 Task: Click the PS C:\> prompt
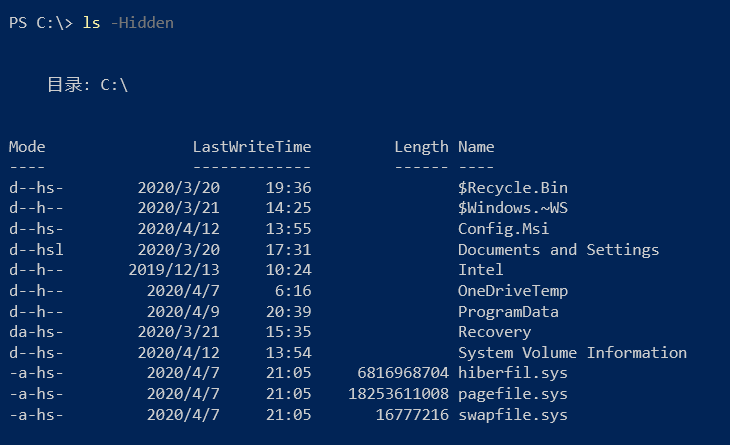[x=41, y=23]
